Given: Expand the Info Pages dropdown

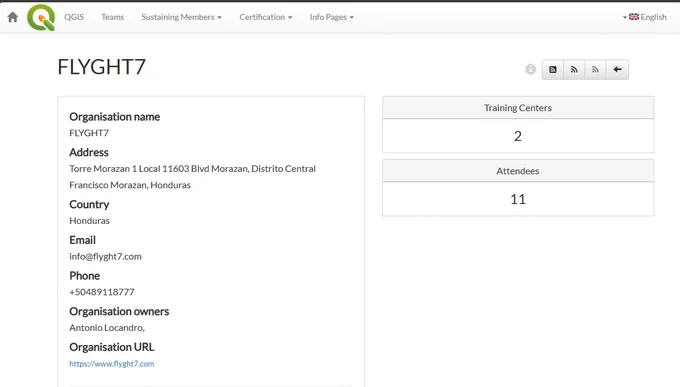Looking at the screenshot, I should [x=332, y=17].
